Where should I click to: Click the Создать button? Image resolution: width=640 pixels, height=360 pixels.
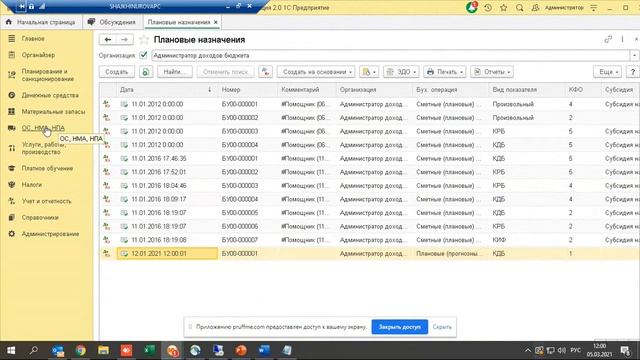117,72
